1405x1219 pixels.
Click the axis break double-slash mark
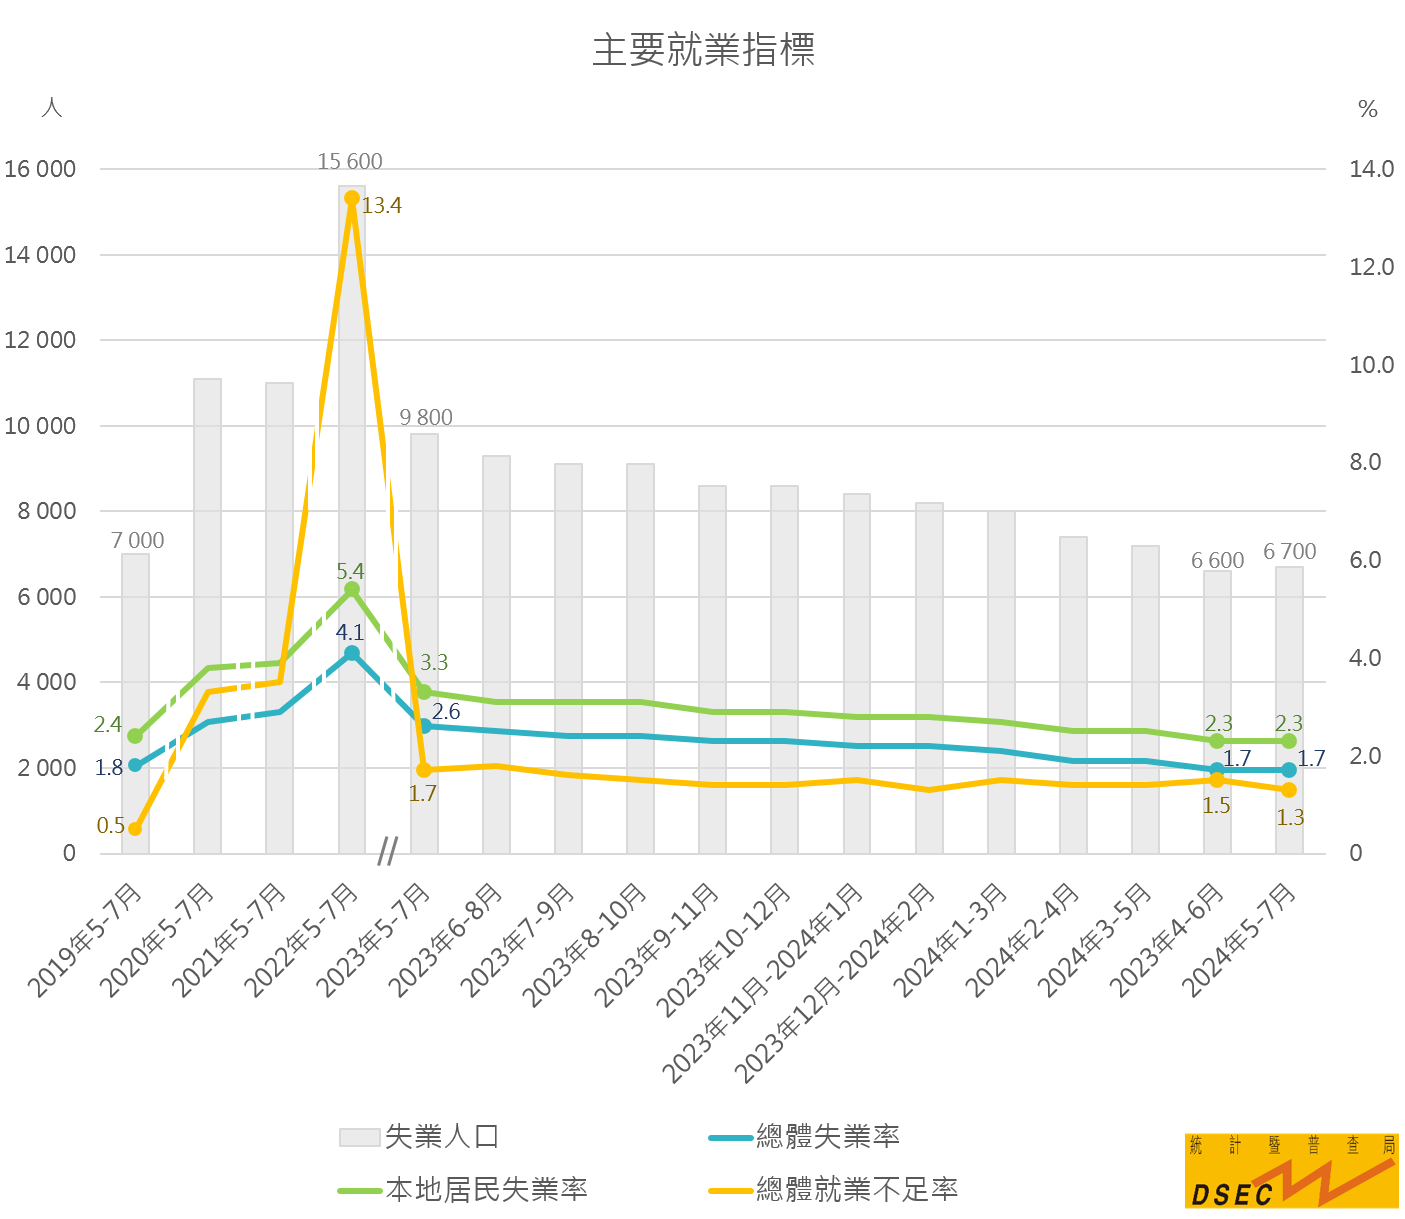[388, 852]
